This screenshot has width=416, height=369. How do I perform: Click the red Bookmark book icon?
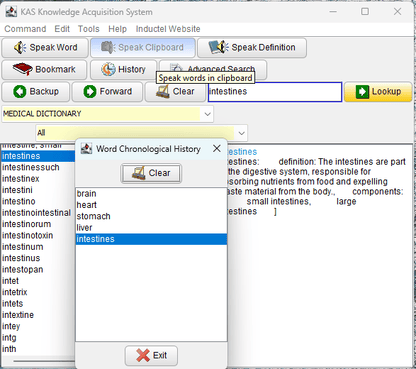[x=22, y=69]
